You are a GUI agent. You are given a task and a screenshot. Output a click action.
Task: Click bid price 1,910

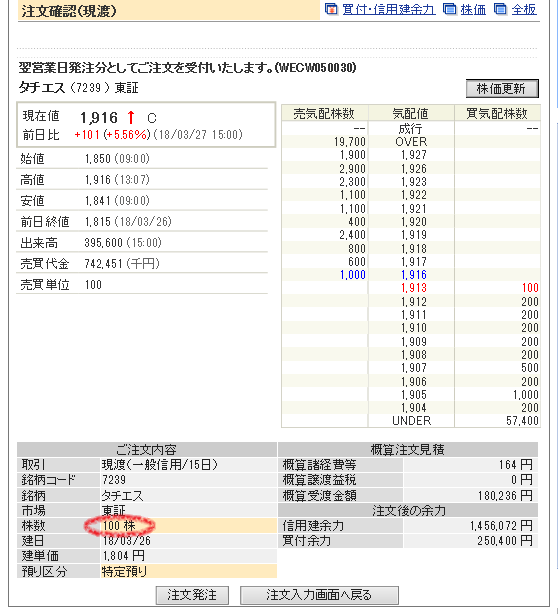(x=414, y=328)
